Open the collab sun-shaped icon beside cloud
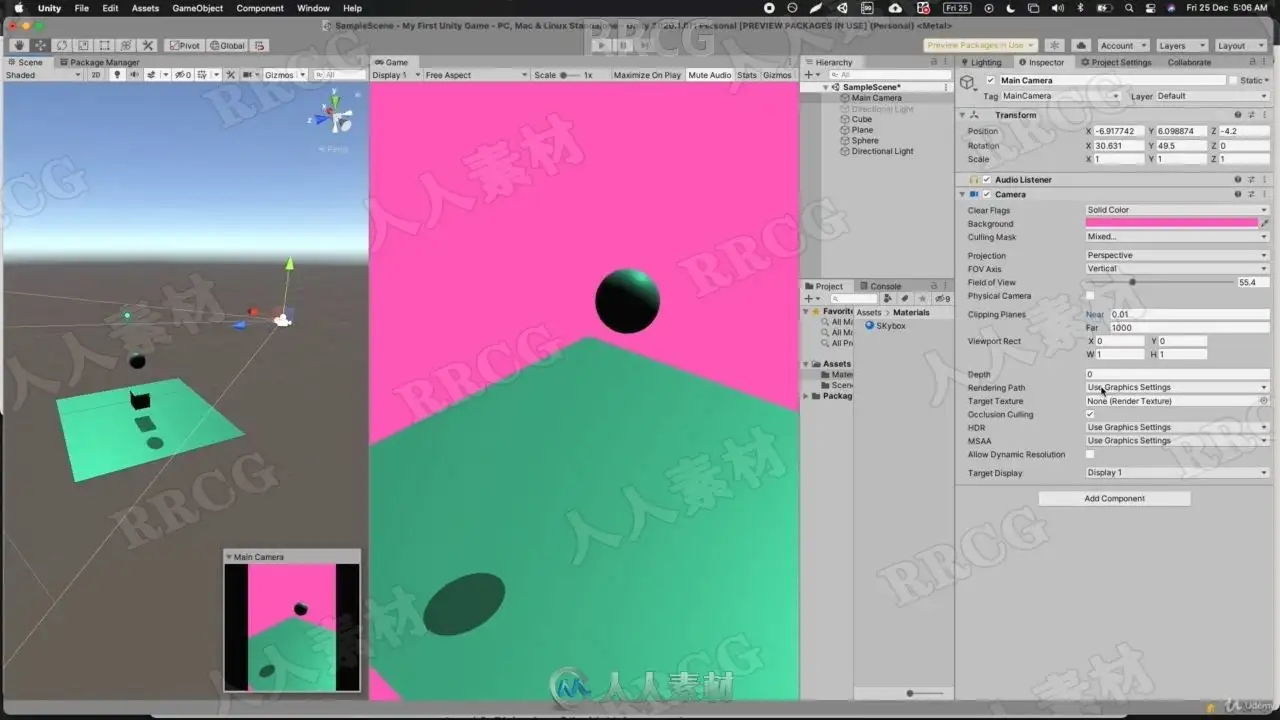This screenshot has width=1280, height=720. point(1054,45)
